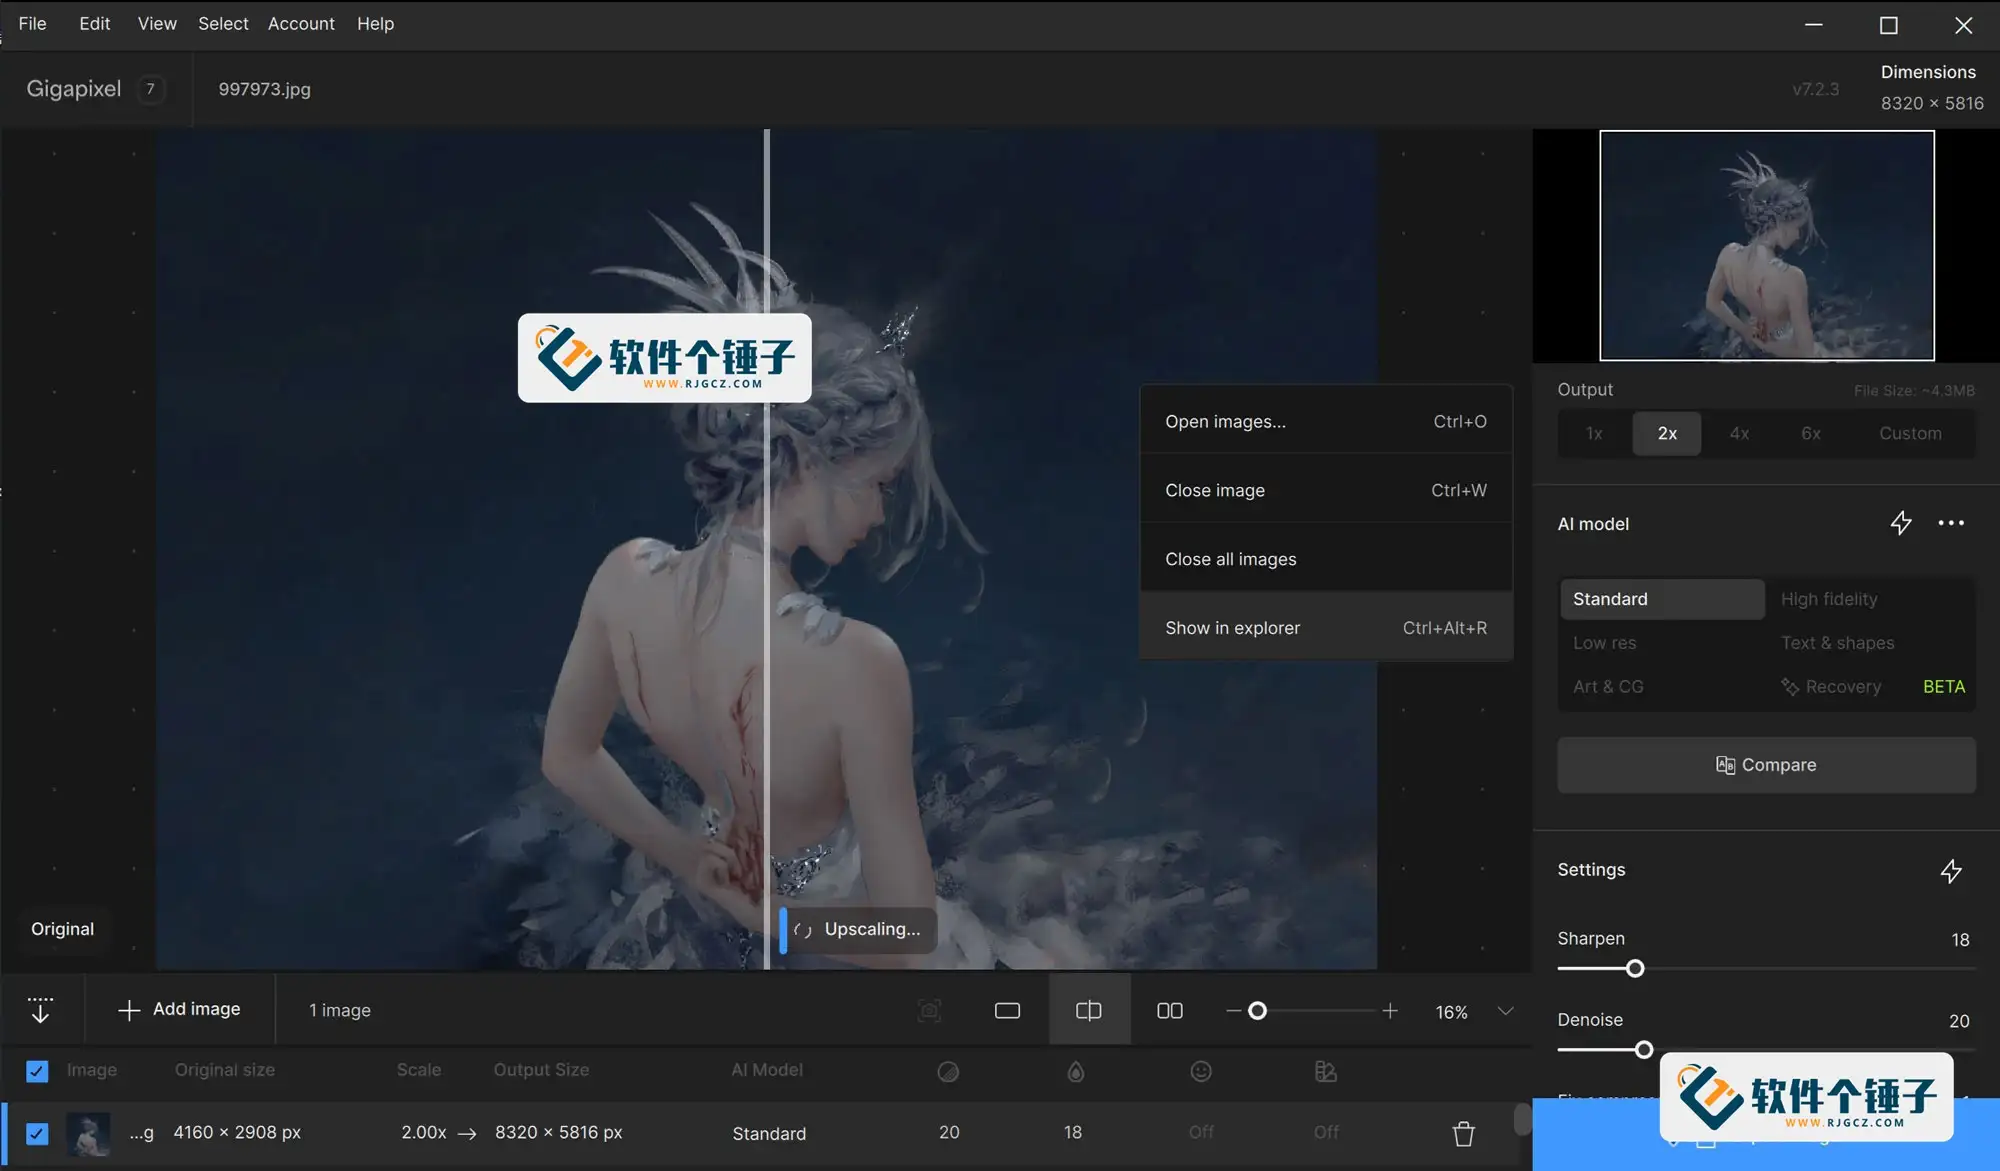Open the Account menu
The width and height of the screenshot is (2000, 1171).
point(301,23)
